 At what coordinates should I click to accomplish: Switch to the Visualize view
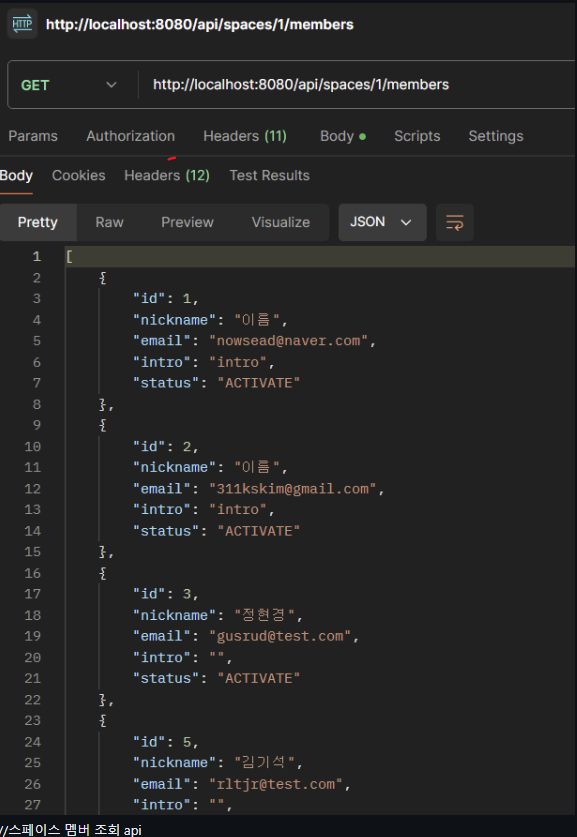pyautogui.click(x=281, y=222)
